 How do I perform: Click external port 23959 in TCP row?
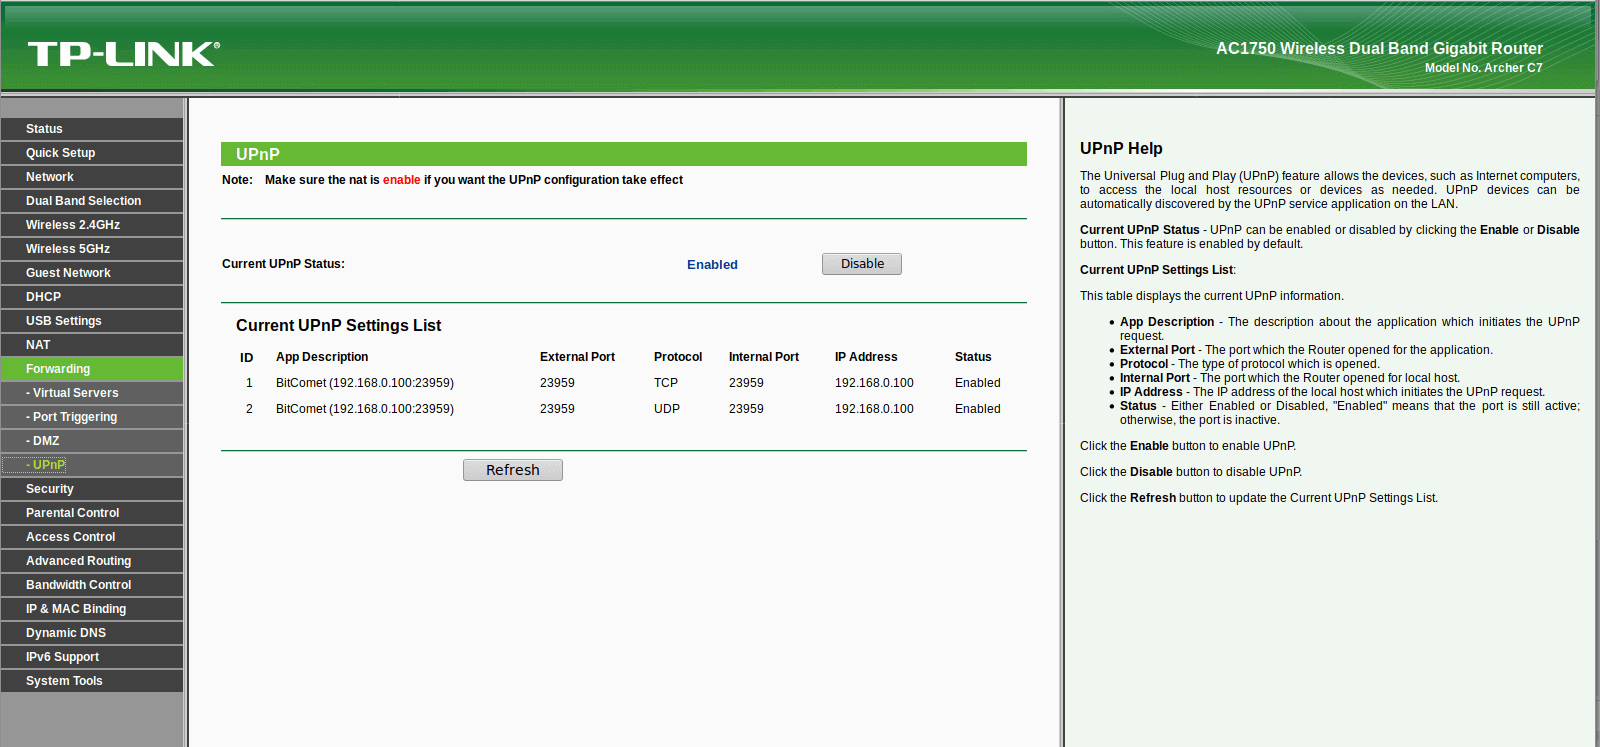point(557,383)
